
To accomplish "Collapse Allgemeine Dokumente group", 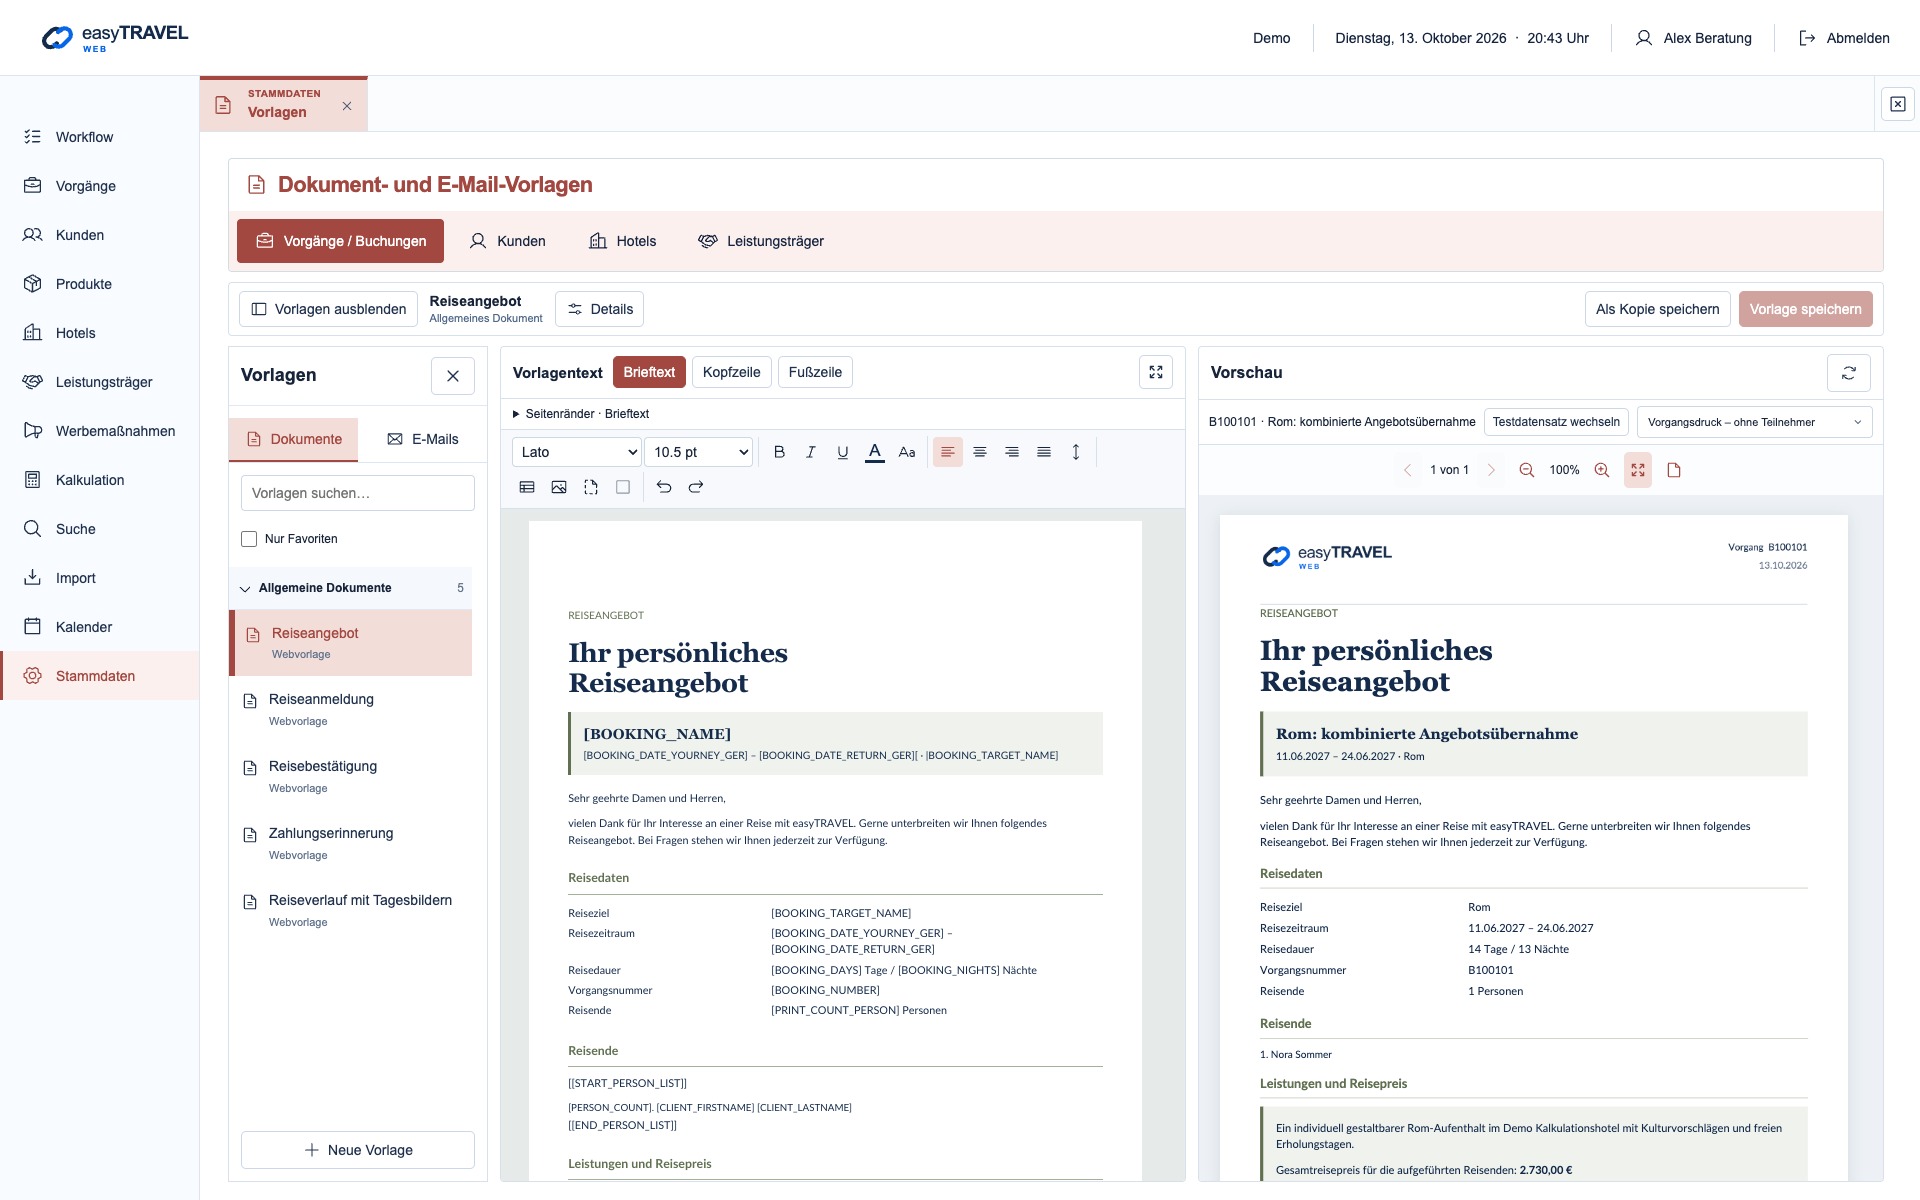I will (x=350, y=588).
